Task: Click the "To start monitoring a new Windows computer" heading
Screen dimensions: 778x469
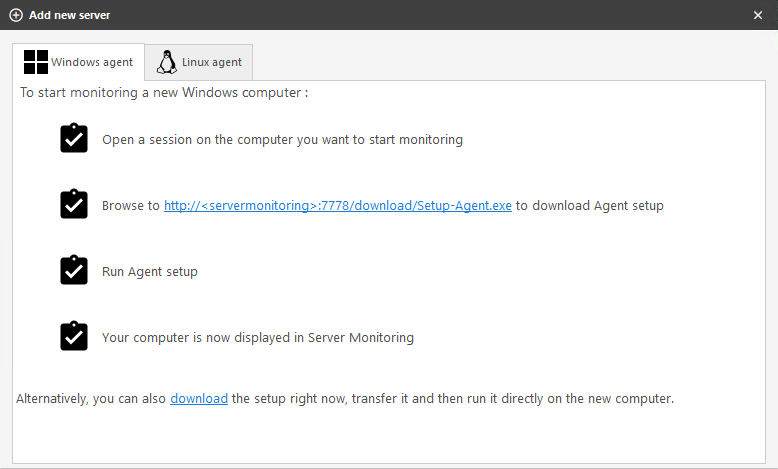Action: point(164,93)
